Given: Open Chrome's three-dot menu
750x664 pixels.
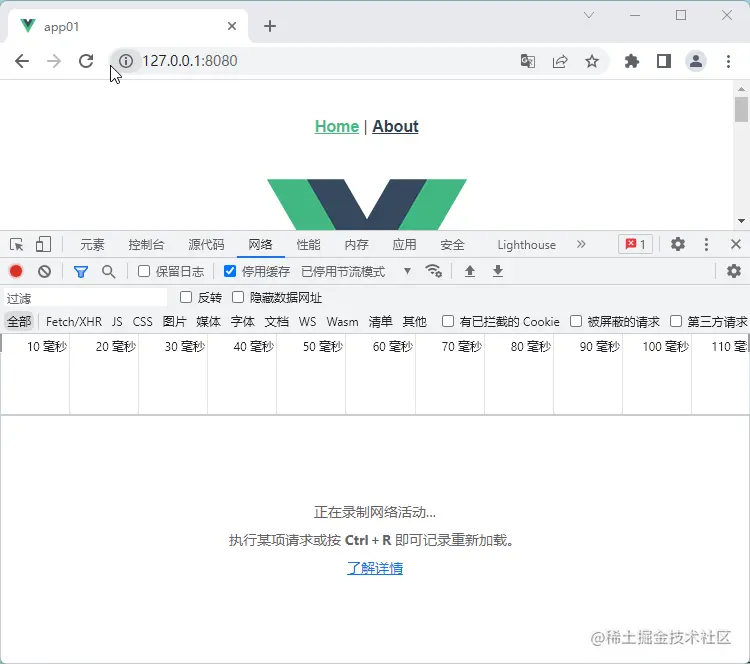Looking at the screenshot, I should click(728, 61).
